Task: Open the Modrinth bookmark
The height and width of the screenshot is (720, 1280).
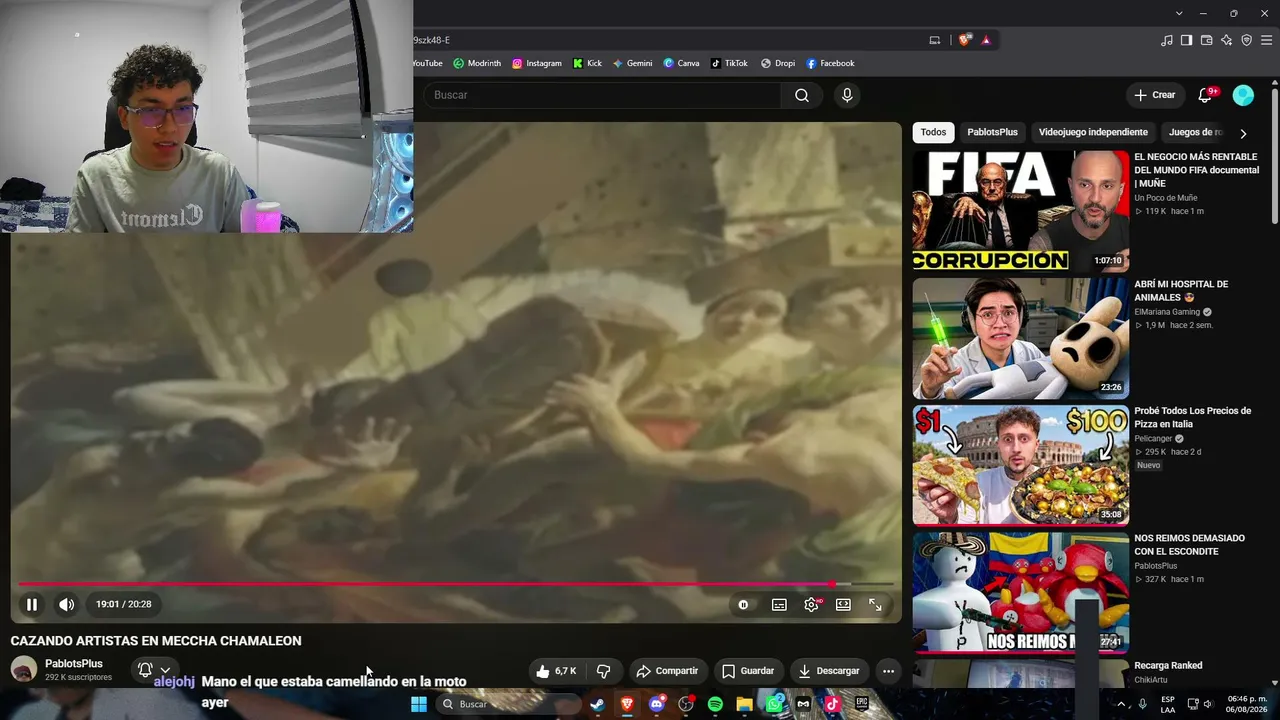Action: (477, 63)
